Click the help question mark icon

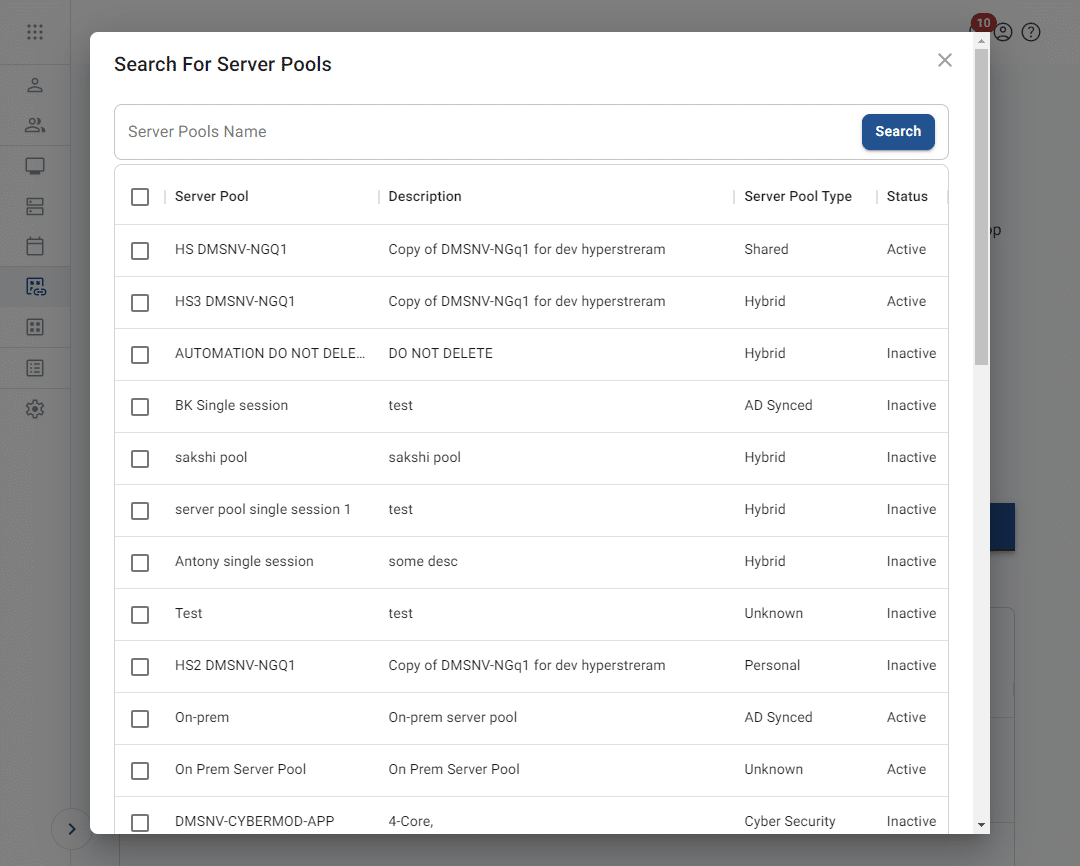click(1031, 32)
